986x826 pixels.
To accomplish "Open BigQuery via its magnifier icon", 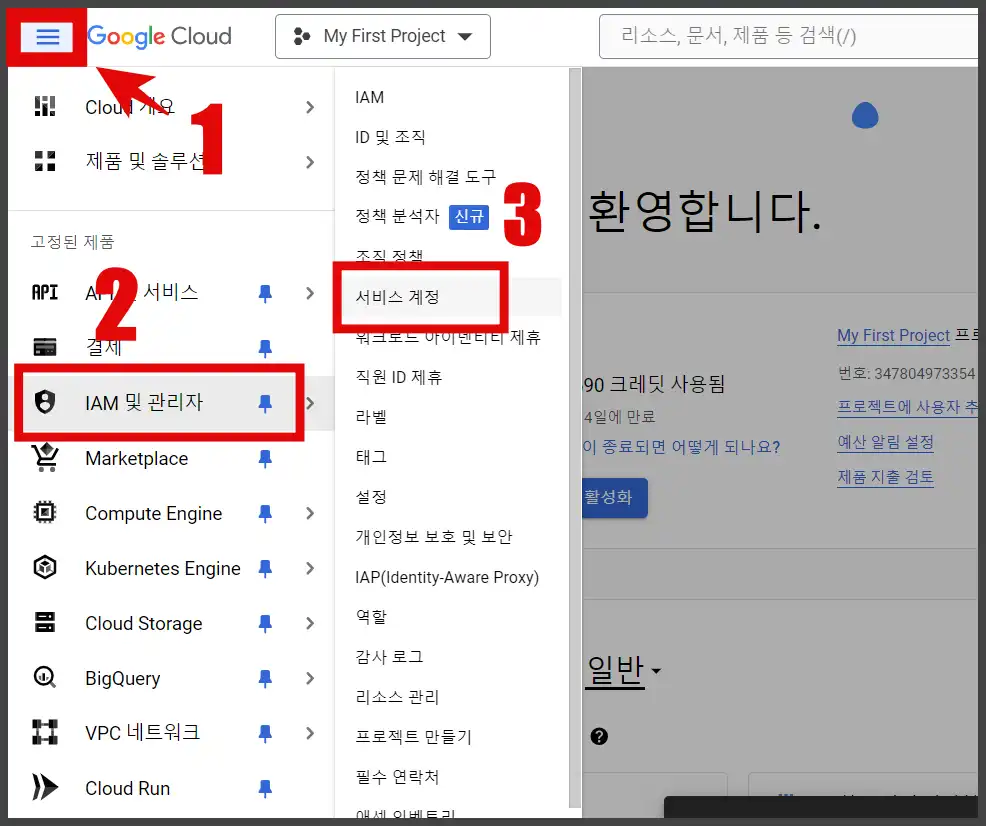I will click(44, 678).
